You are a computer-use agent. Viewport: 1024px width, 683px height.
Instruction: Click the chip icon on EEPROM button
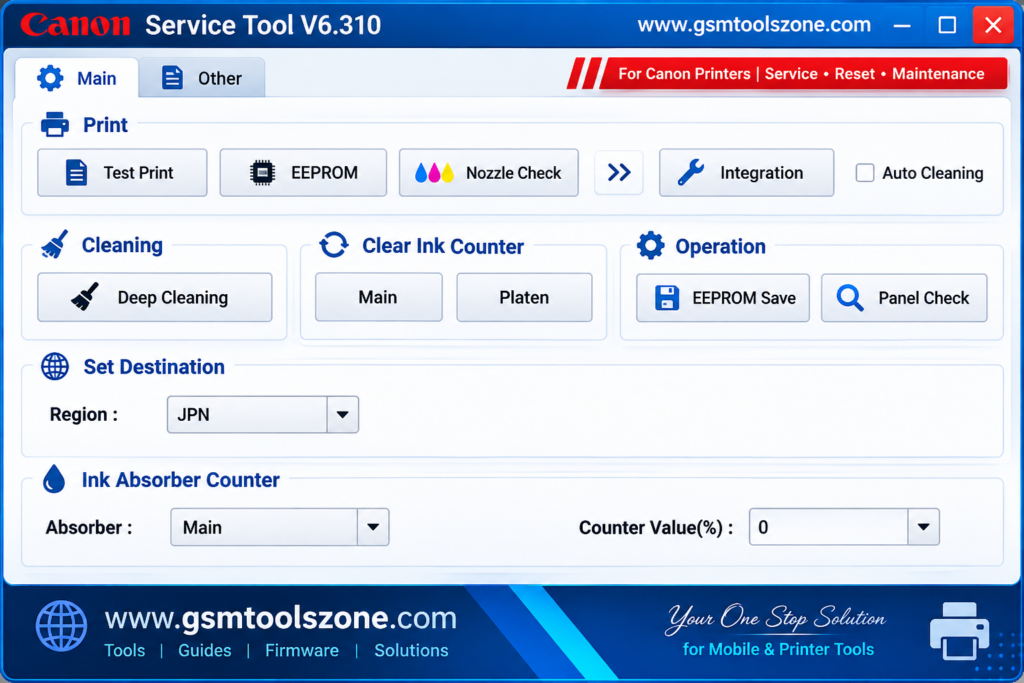click(263, 173)
